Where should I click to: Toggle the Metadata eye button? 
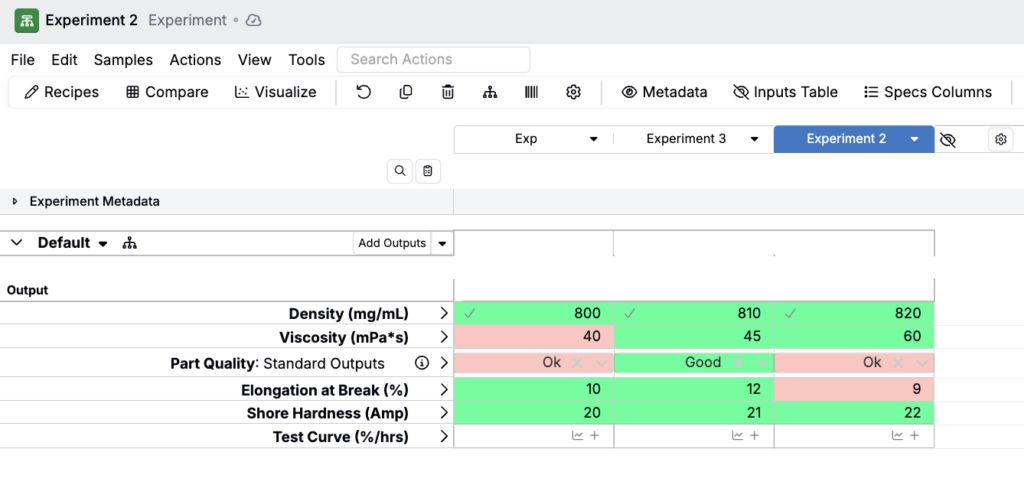(664, 92)
